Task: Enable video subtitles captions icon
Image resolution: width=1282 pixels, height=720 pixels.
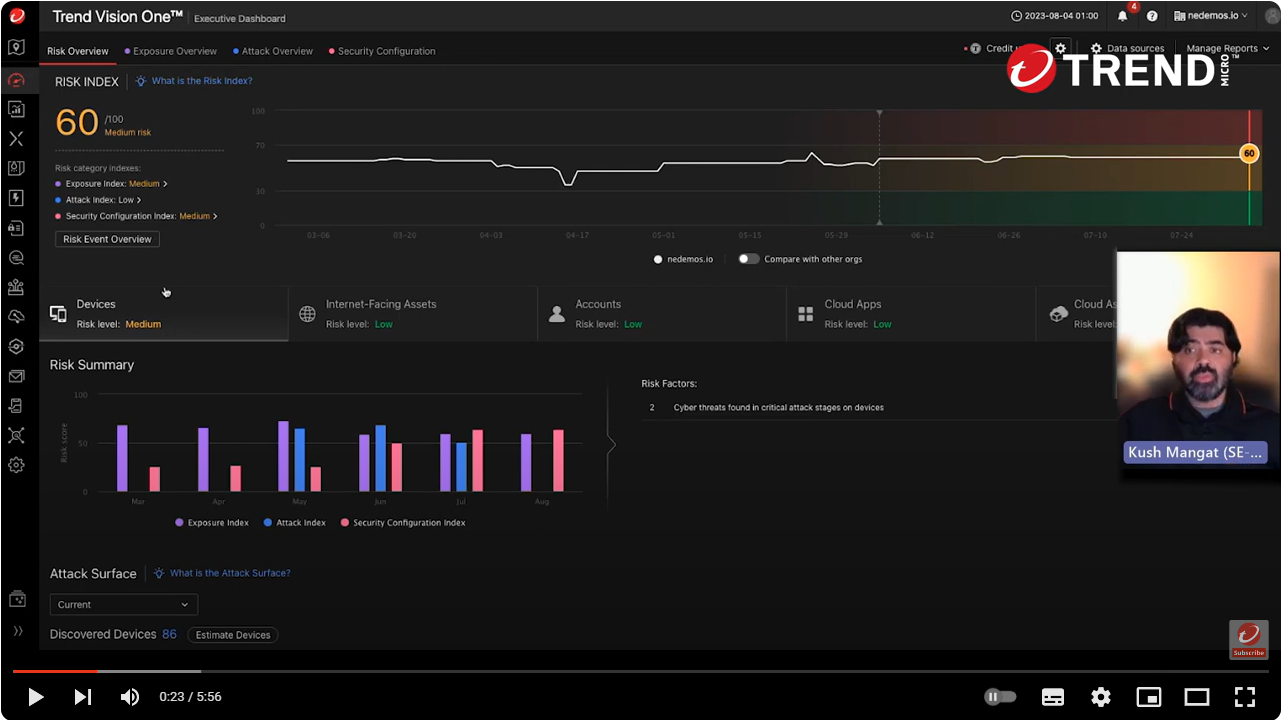Action: tap(1053, 697)
